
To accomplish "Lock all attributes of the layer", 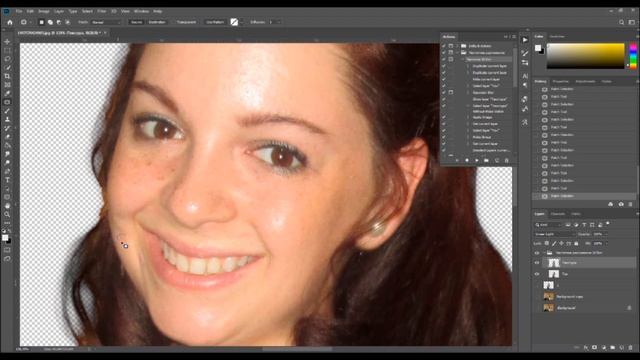I will [576, 243].
